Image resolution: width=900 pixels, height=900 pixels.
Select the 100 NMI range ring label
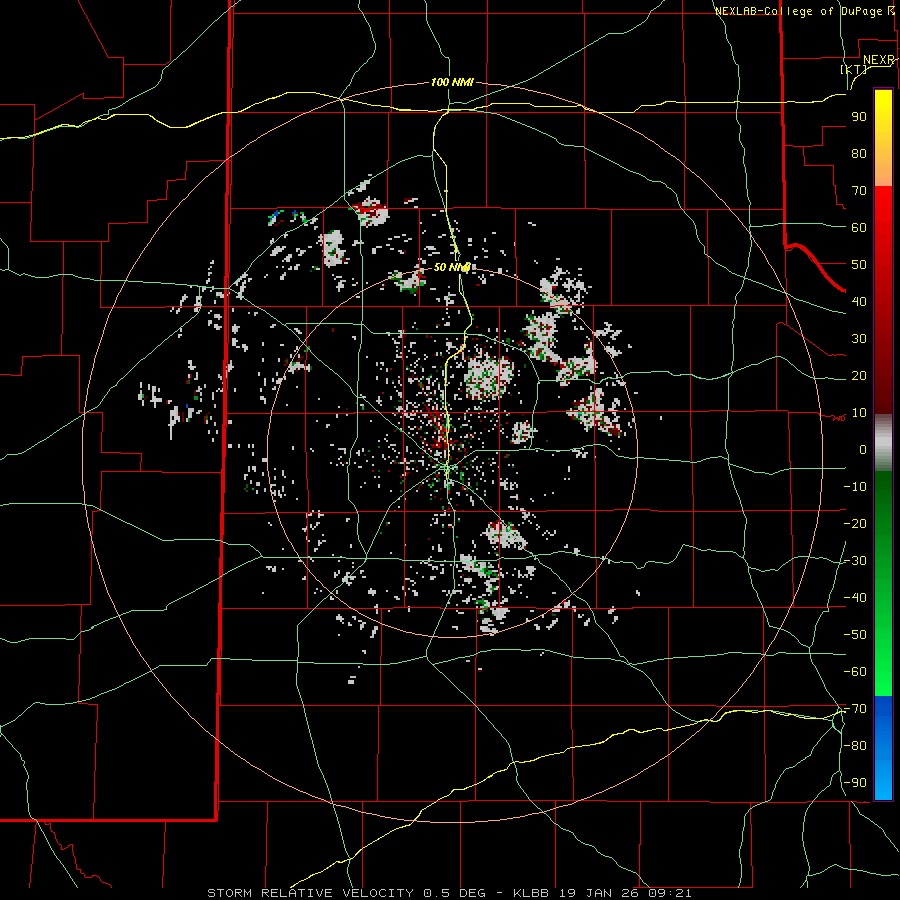click(x=452, y=82)
